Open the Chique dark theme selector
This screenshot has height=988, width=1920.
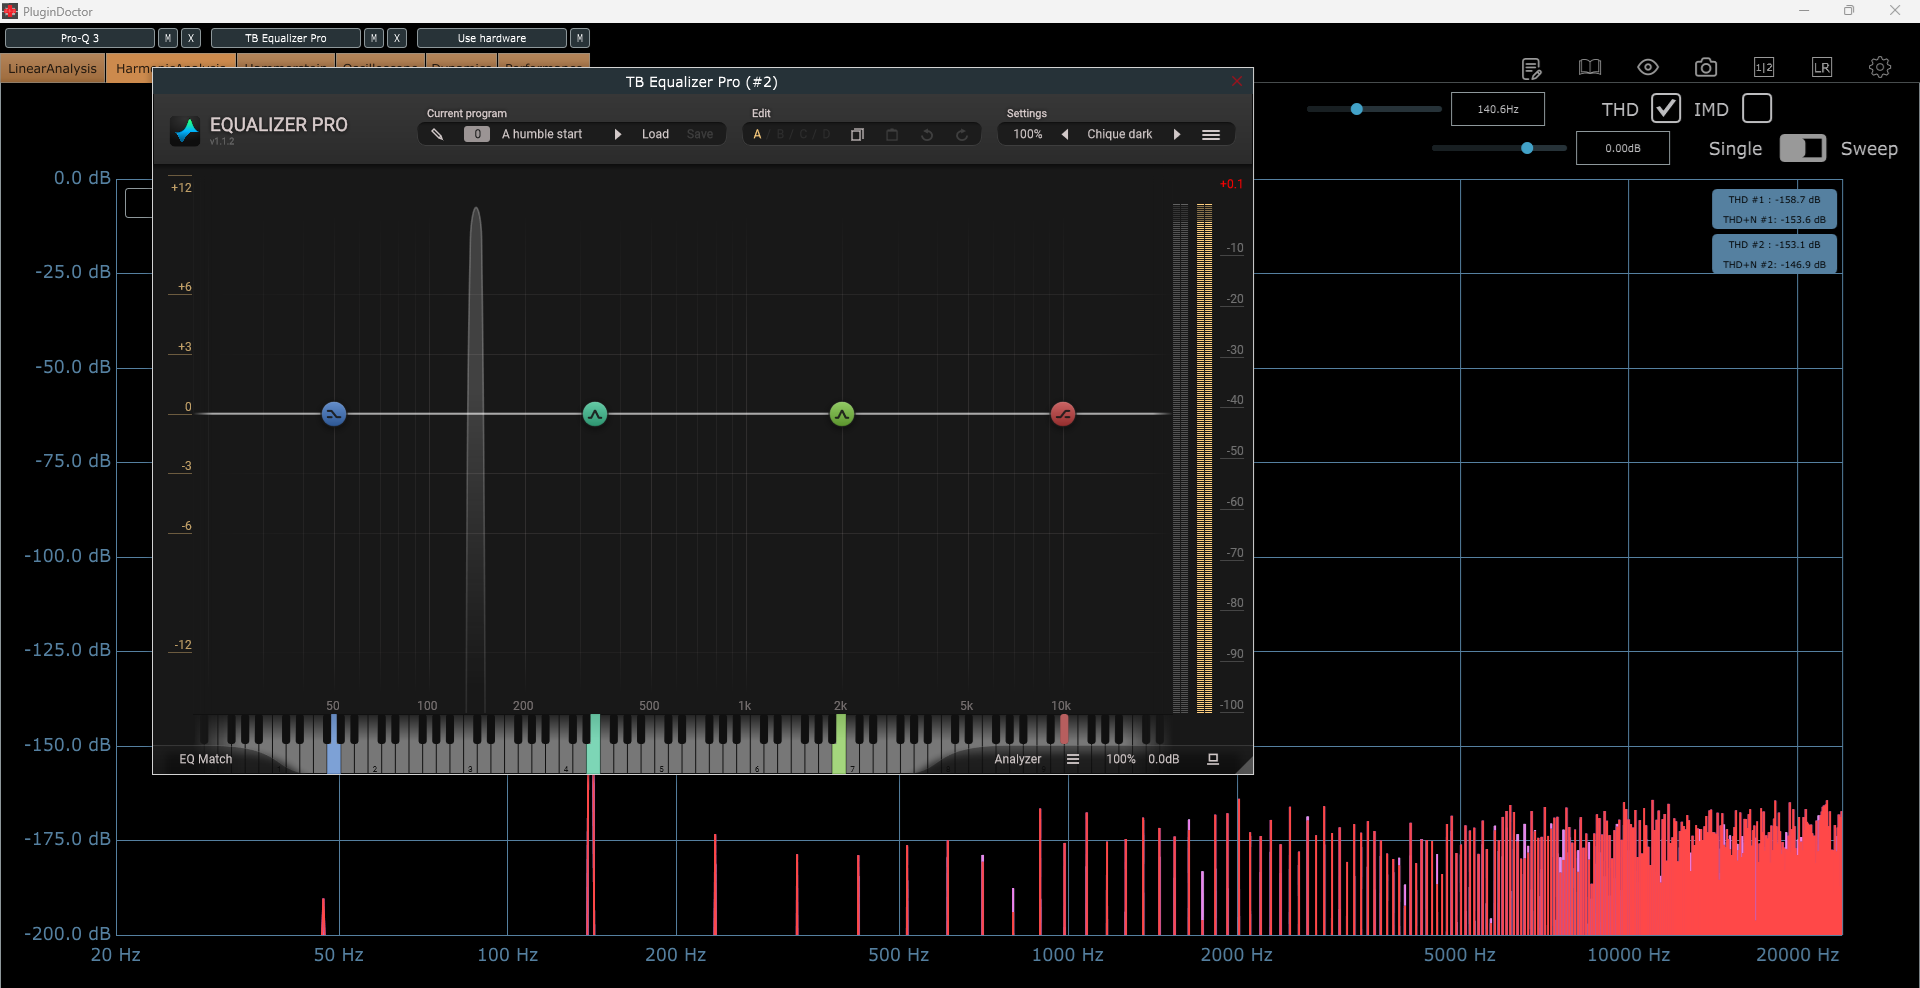1120,134
